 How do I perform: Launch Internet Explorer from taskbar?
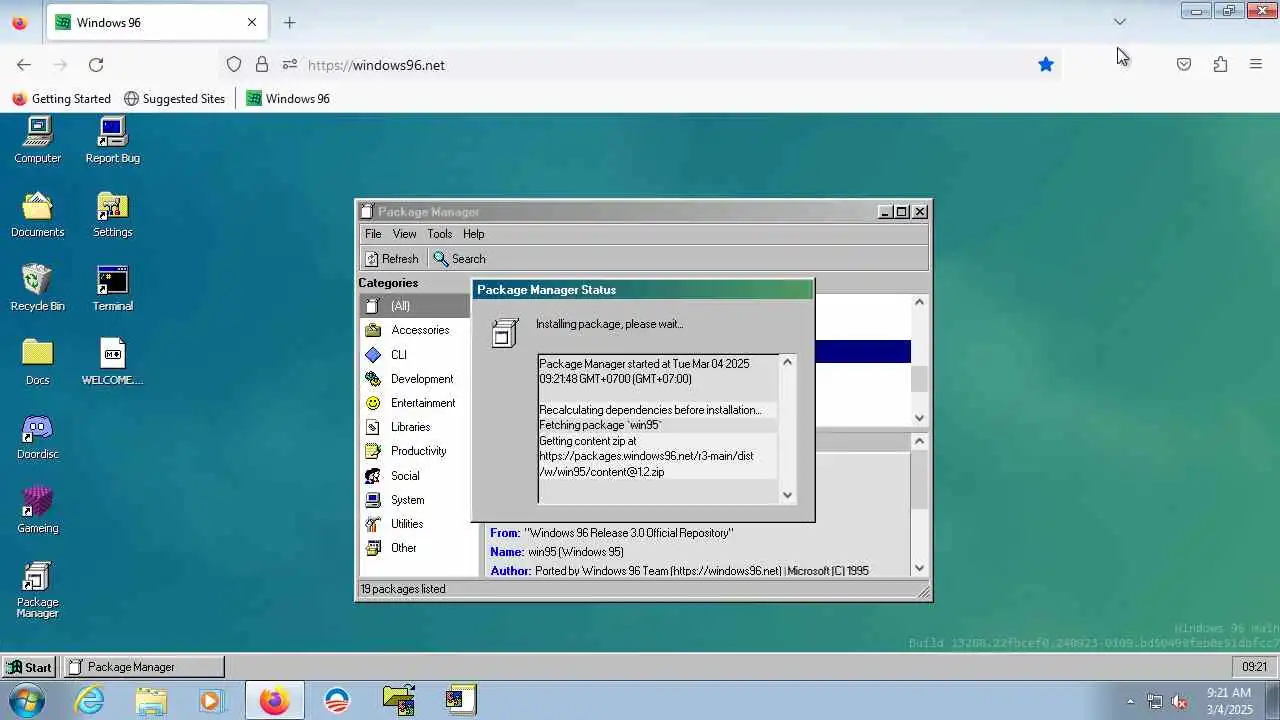(90, 700)
